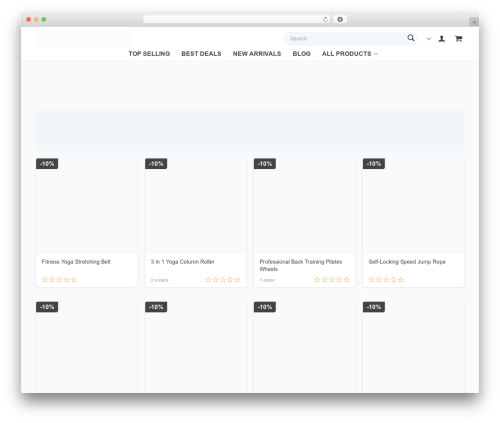Click Pilates Wheels product image

(304, 206)
